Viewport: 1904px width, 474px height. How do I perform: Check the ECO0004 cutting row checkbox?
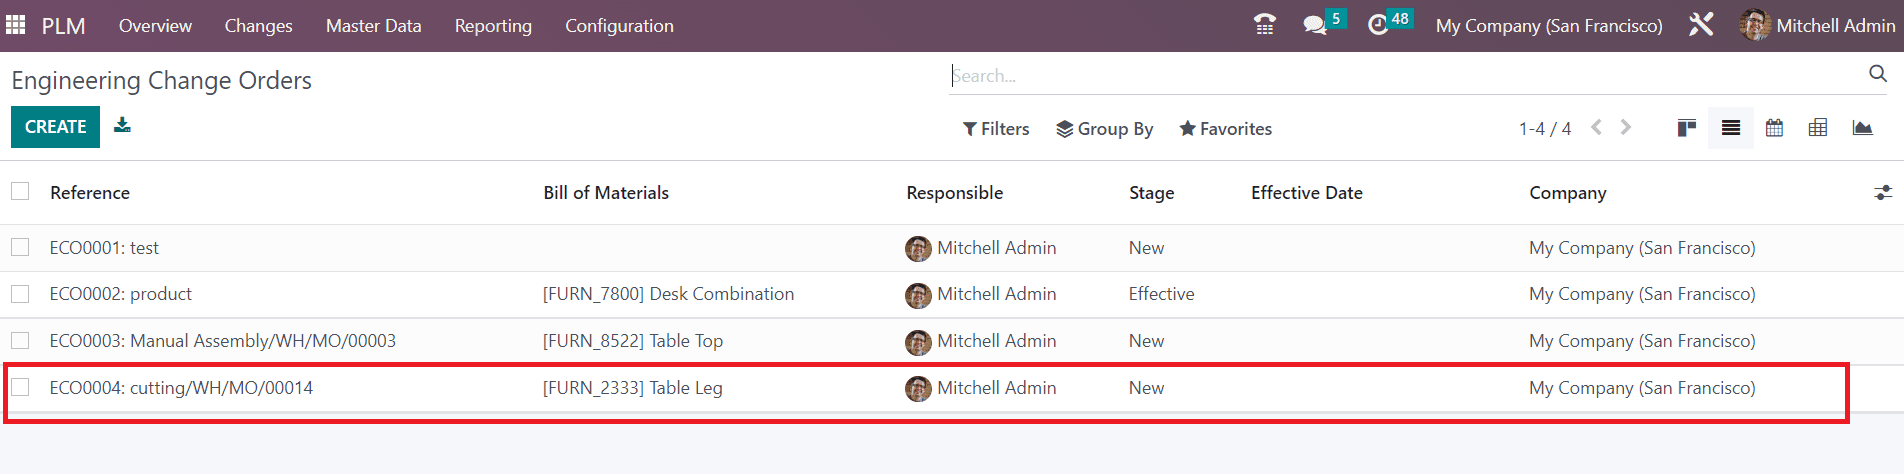tap(20, 387)
